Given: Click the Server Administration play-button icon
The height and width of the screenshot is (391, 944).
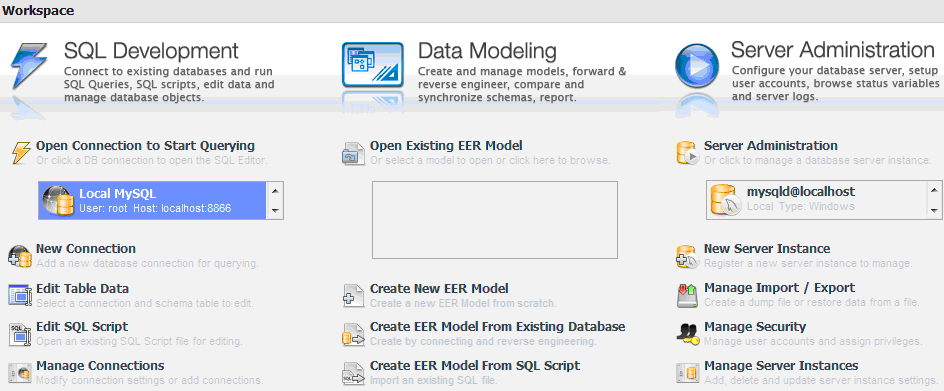Looking at the screenshot, I should [x=697, y=66].
